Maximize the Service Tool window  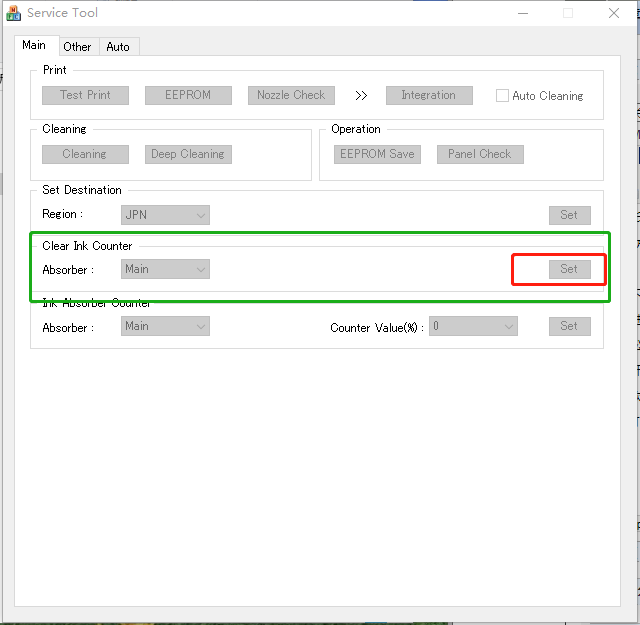click(568, 13)
